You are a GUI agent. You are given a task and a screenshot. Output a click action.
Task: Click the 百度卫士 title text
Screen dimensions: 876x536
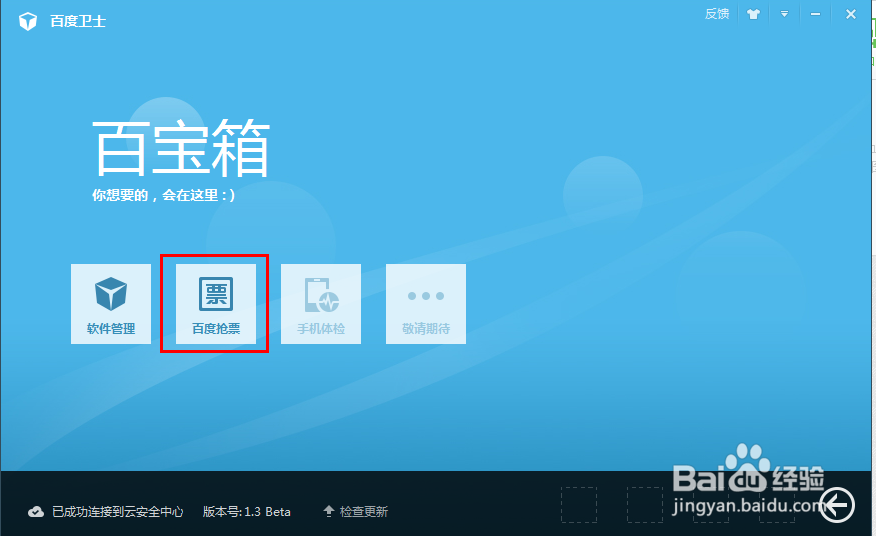pyautogui.click(x=78, y=21)
